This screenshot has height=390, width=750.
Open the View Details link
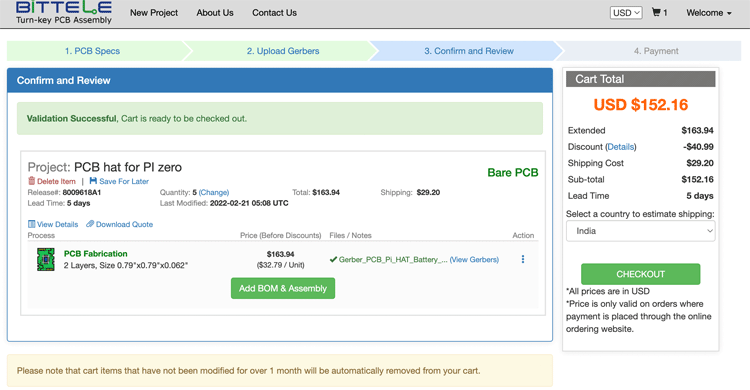tap(57, 224)
